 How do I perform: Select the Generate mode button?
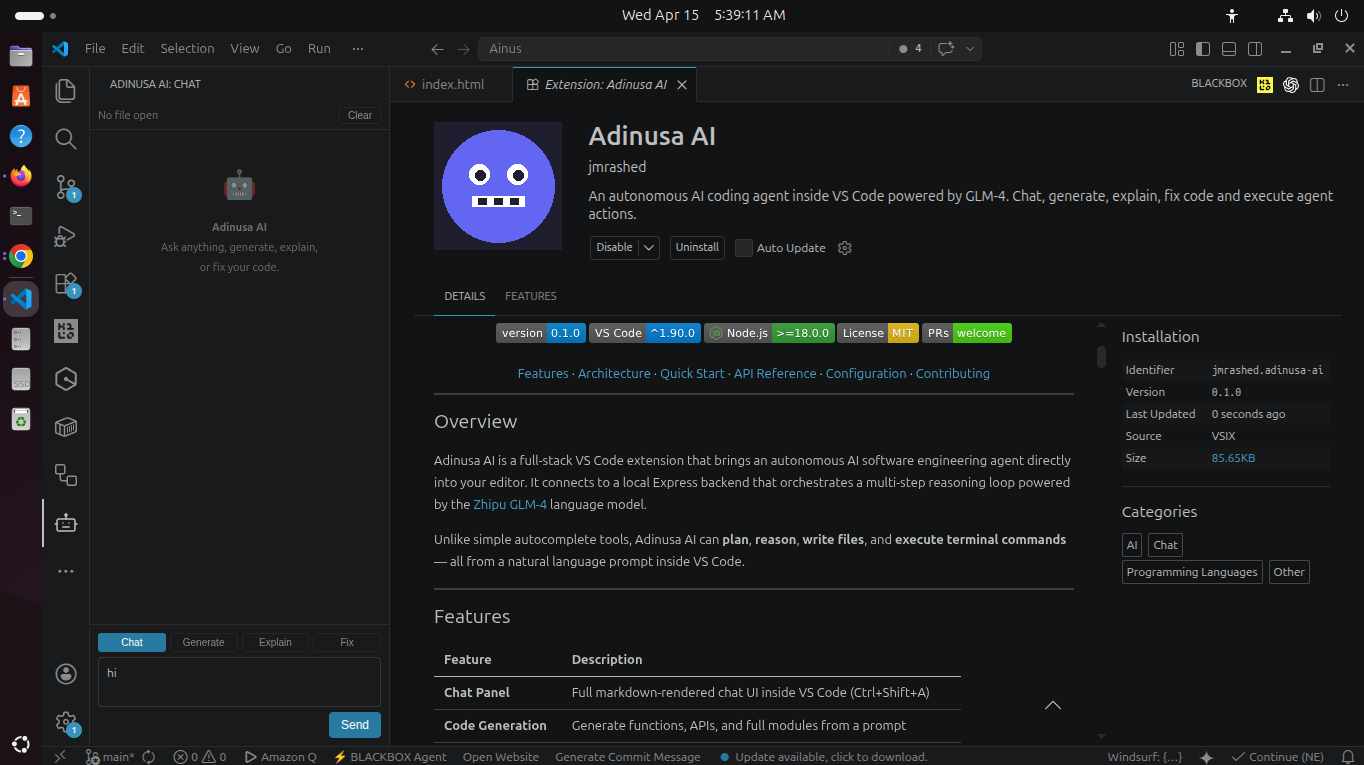tap(203, 642)
